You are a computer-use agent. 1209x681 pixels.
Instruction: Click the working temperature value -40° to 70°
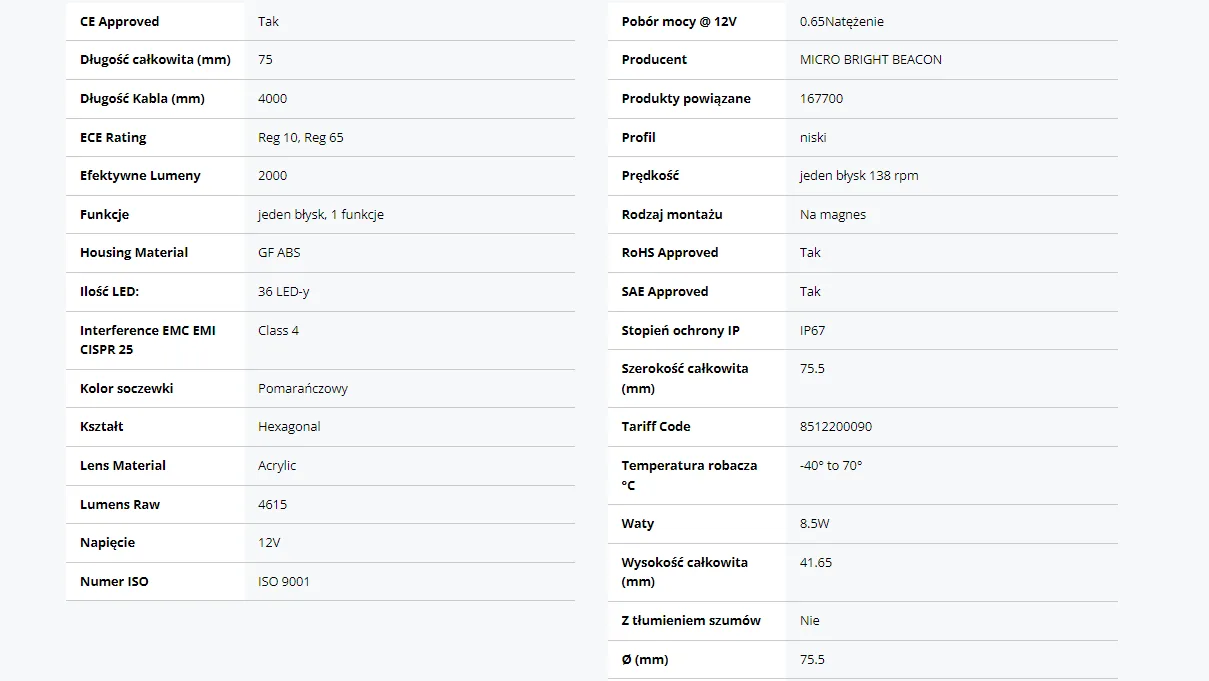pos(830,465)
